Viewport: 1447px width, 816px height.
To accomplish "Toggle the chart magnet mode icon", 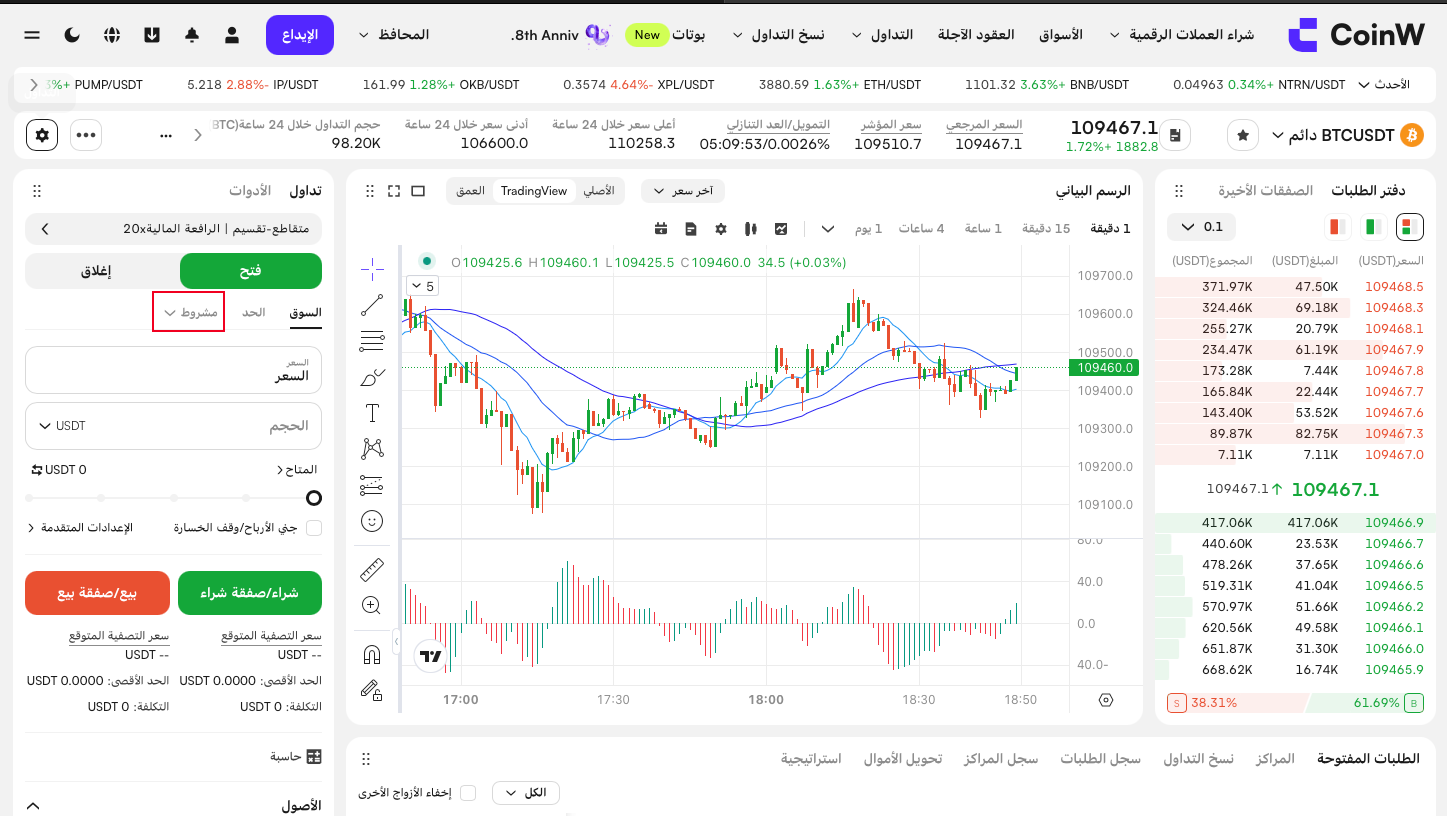I will (x=372, y=655).
